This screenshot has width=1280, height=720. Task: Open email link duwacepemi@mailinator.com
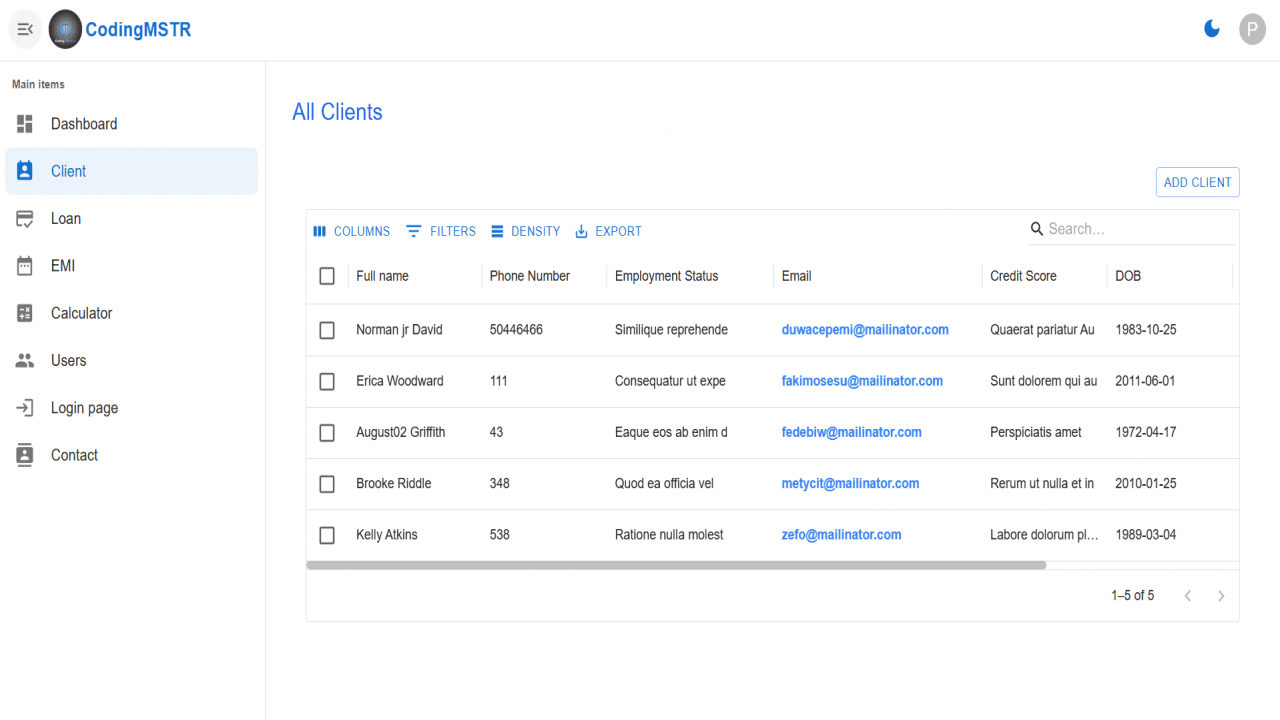(x=865, y=330)
